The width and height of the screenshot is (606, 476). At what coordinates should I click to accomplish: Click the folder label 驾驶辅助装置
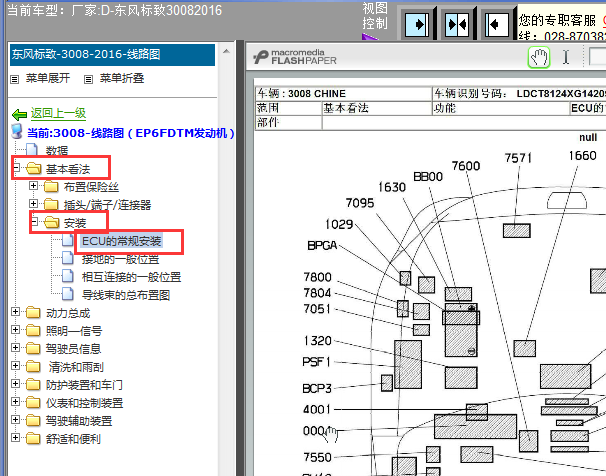(79, 421)
